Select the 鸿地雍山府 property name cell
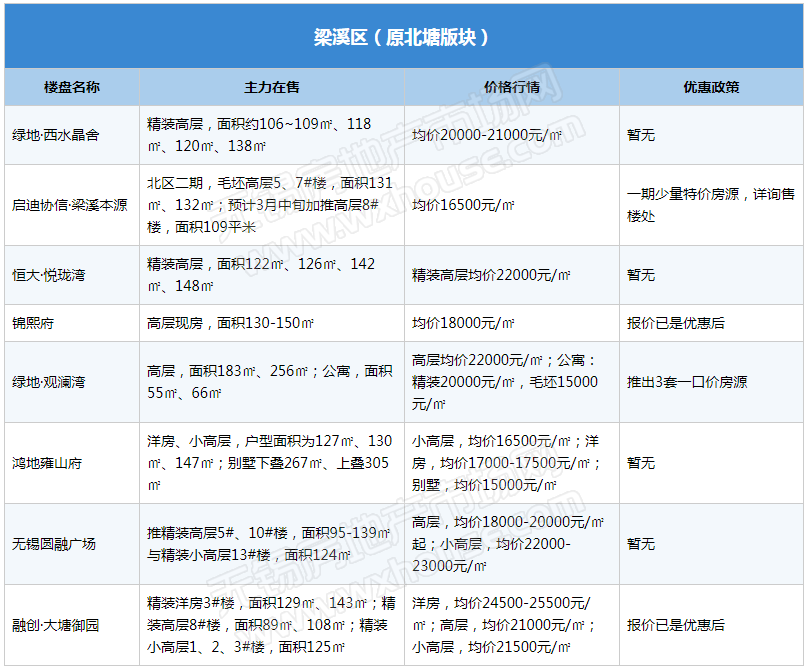The width and height of the screenshot is (807, 669). tap(48, 463)
